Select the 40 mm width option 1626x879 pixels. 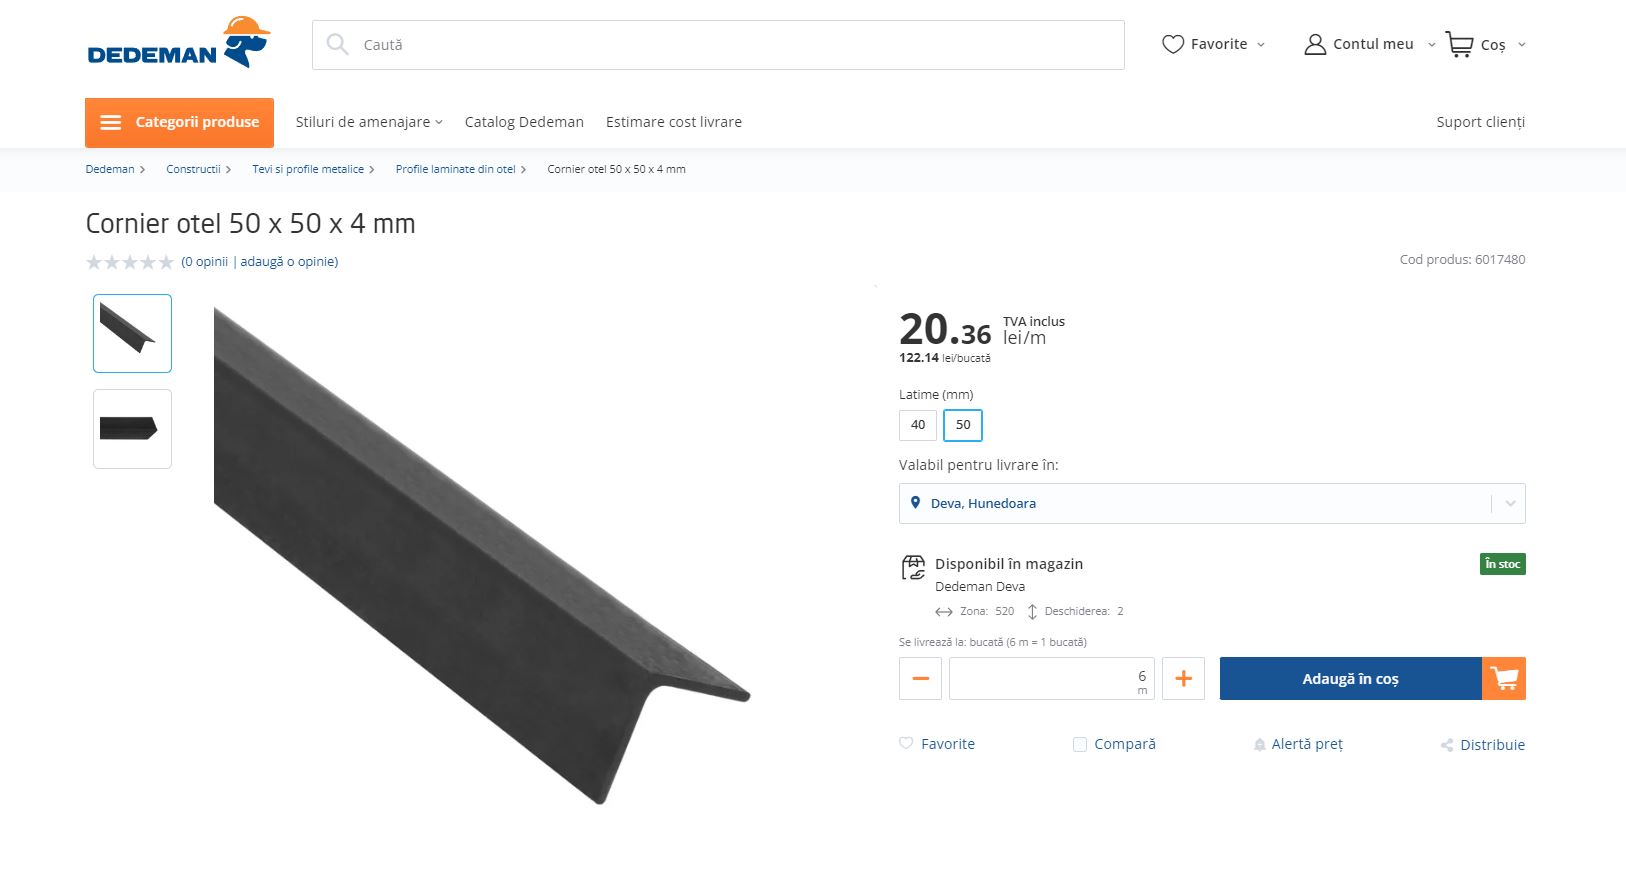918,425
